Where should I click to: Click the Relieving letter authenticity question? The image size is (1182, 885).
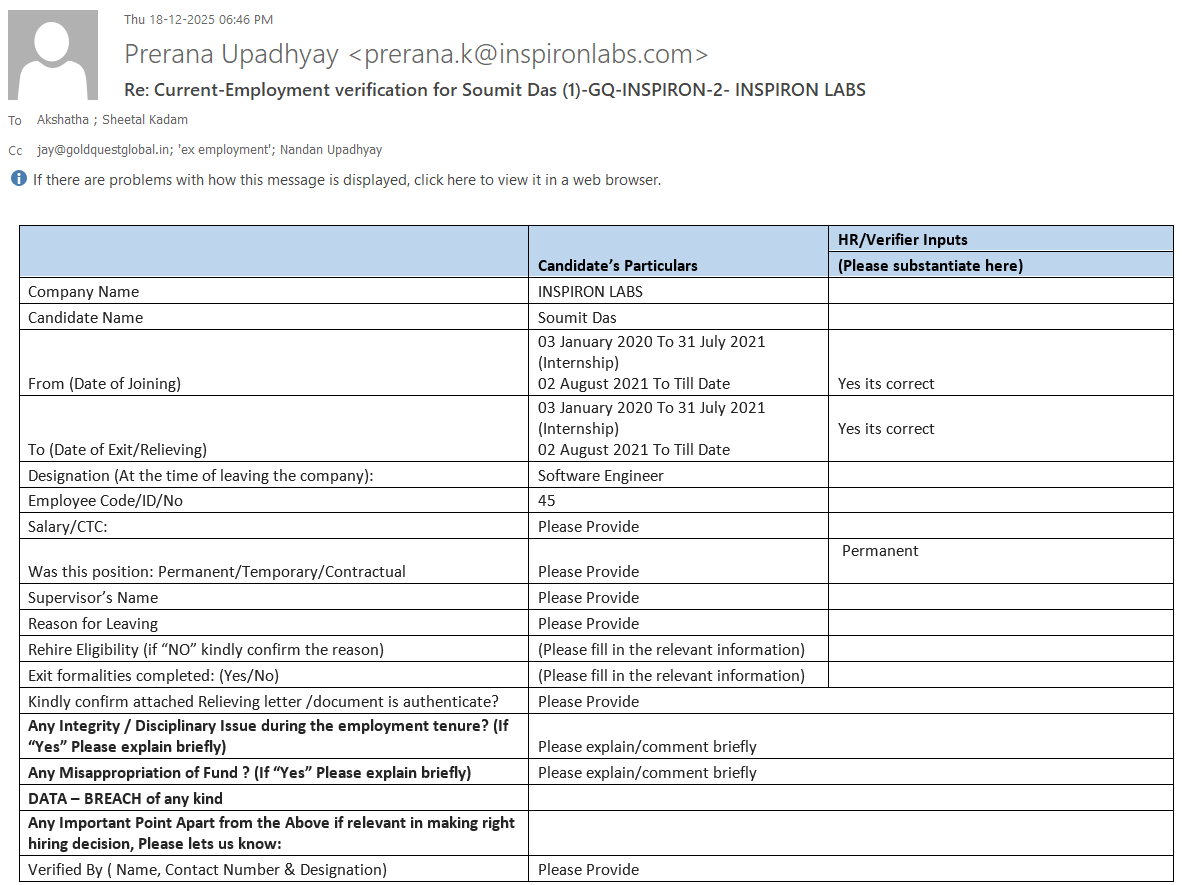(x=263, y=702)
